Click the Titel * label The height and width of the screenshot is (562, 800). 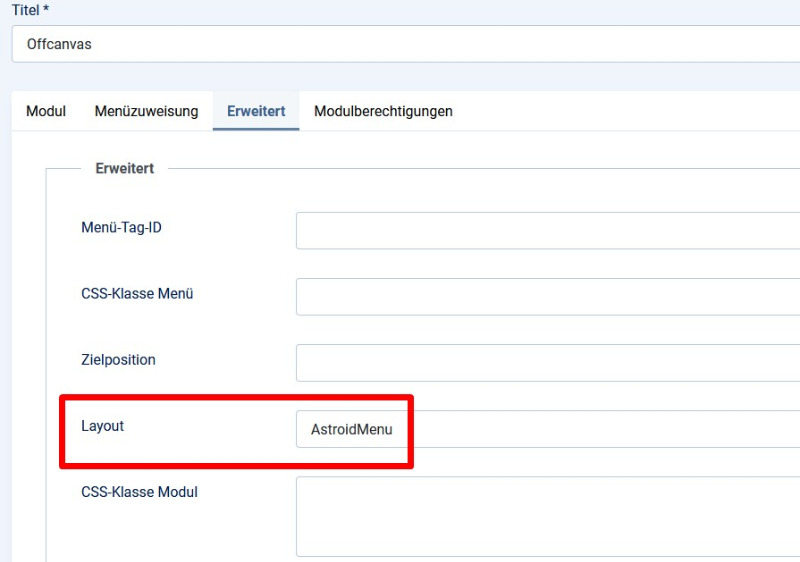coord(31,10)
